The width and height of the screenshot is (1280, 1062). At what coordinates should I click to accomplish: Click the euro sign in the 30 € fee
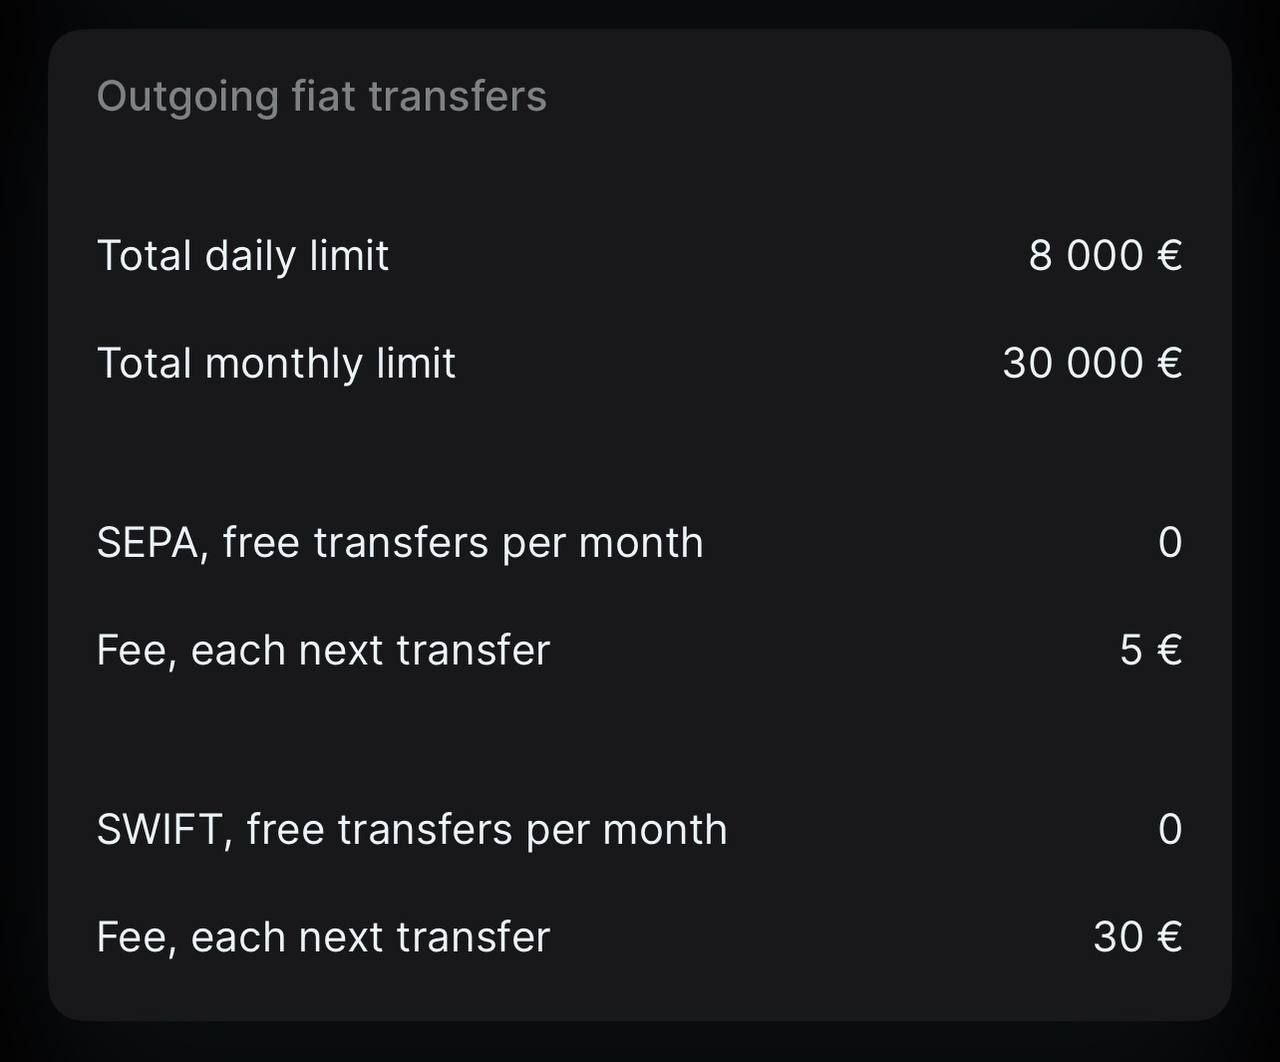click(x=1170, y=937)
